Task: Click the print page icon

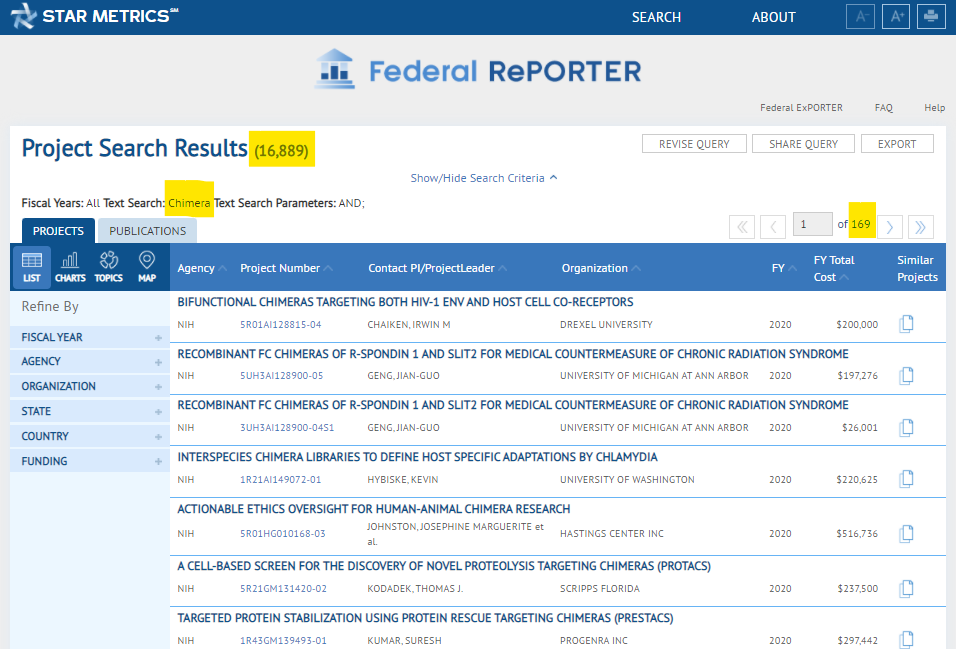Action: coord(931,16)
